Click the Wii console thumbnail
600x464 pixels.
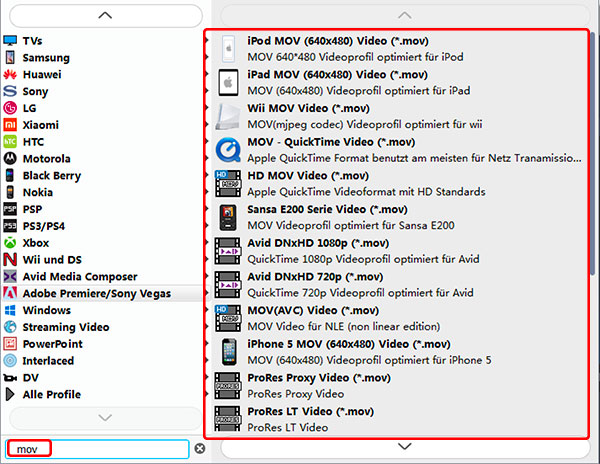click(x=228, y=116)
